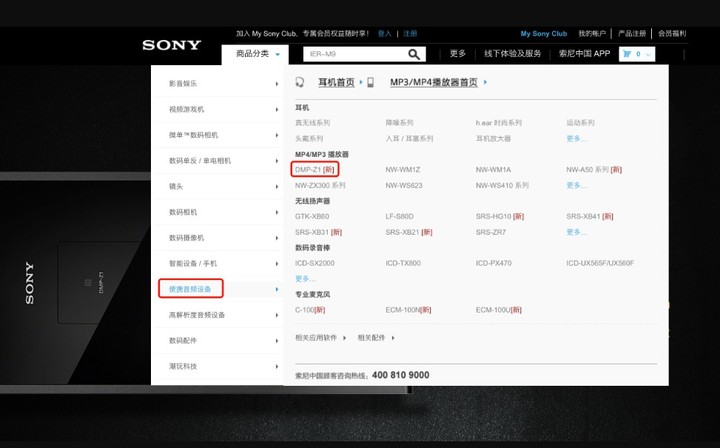720x448 pixels.
Task: Expand the cart dropdown arrow
Action: (x=648, y=54)
